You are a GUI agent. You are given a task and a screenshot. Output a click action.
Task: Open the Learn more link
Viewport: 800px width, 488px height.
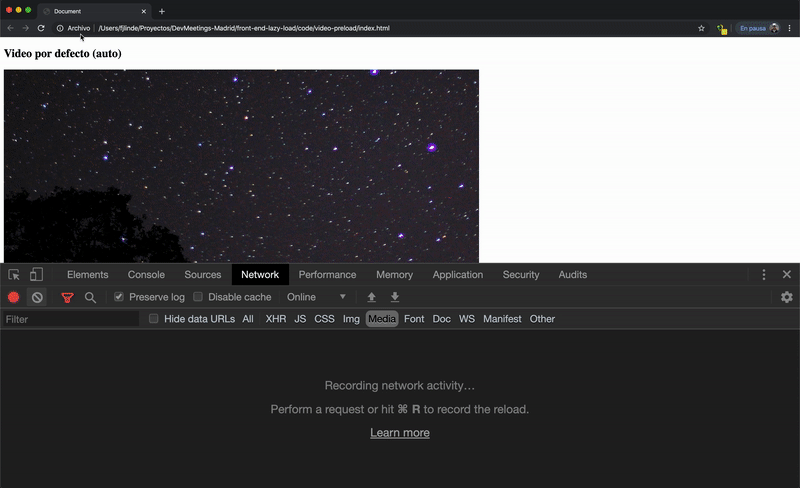pyautogui.click(x=400, y=433)
